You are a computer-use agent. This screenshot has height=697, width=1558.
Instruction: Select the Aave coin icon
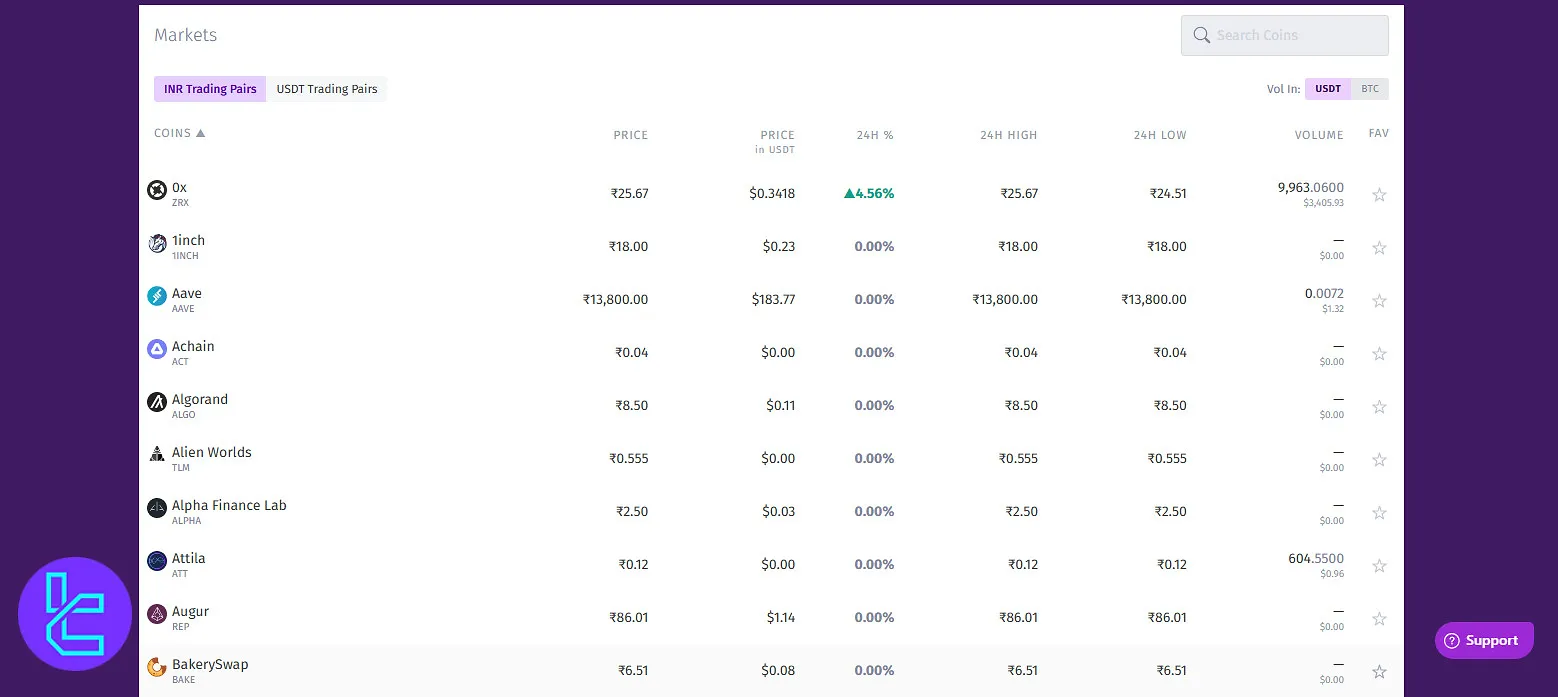[x=156, y=295]
